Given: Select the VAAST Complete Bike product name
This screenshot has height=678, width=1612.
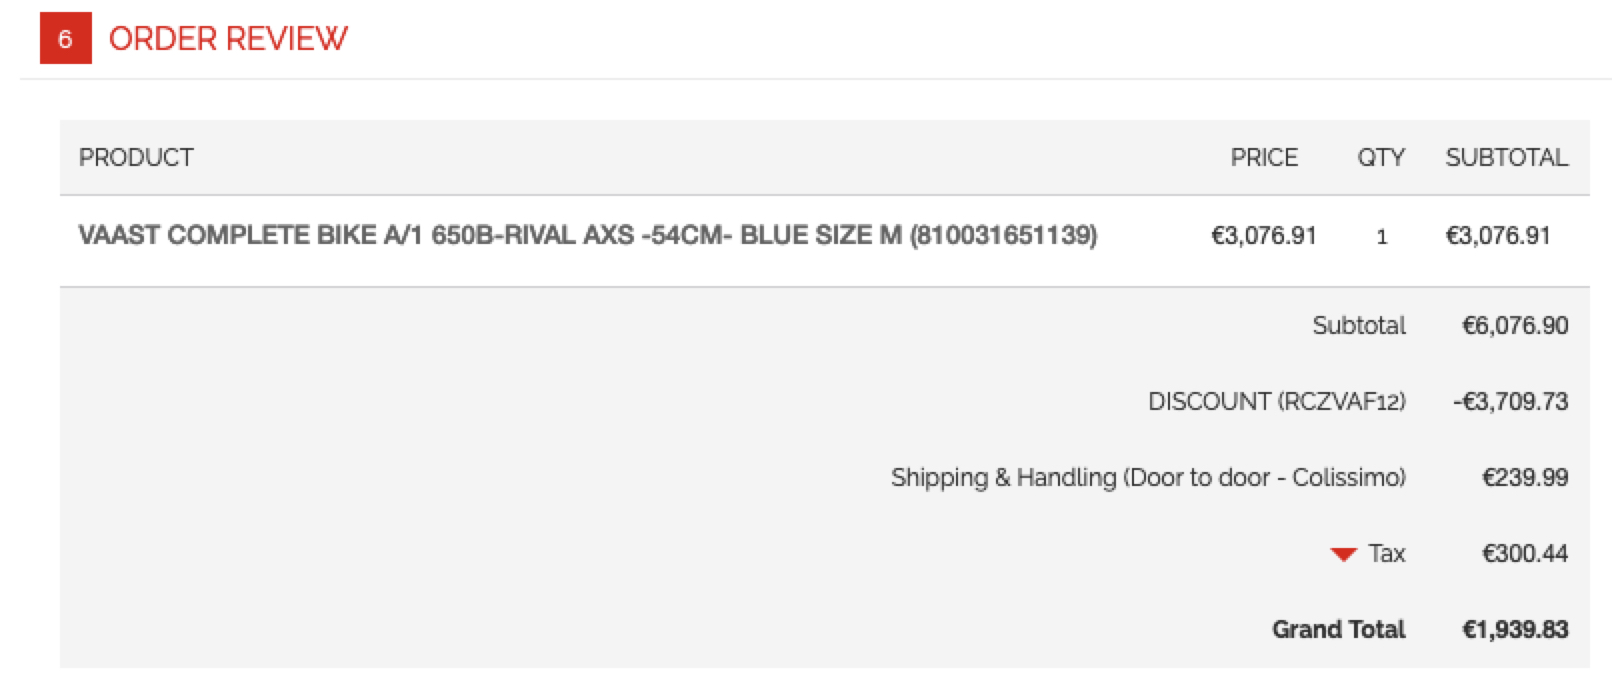Looking at the screenshot, I should point(587,235).
